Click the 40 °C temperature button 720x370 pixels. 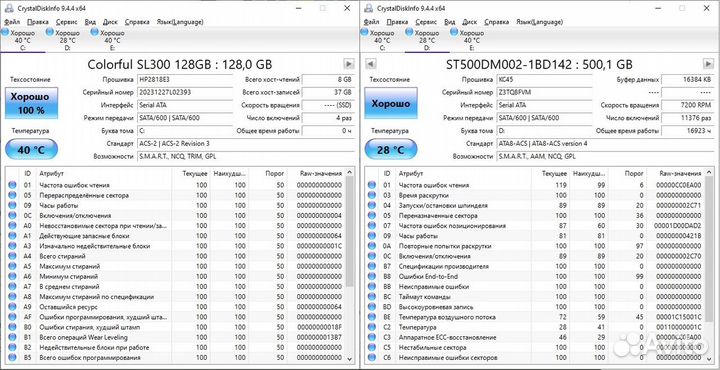31,150
